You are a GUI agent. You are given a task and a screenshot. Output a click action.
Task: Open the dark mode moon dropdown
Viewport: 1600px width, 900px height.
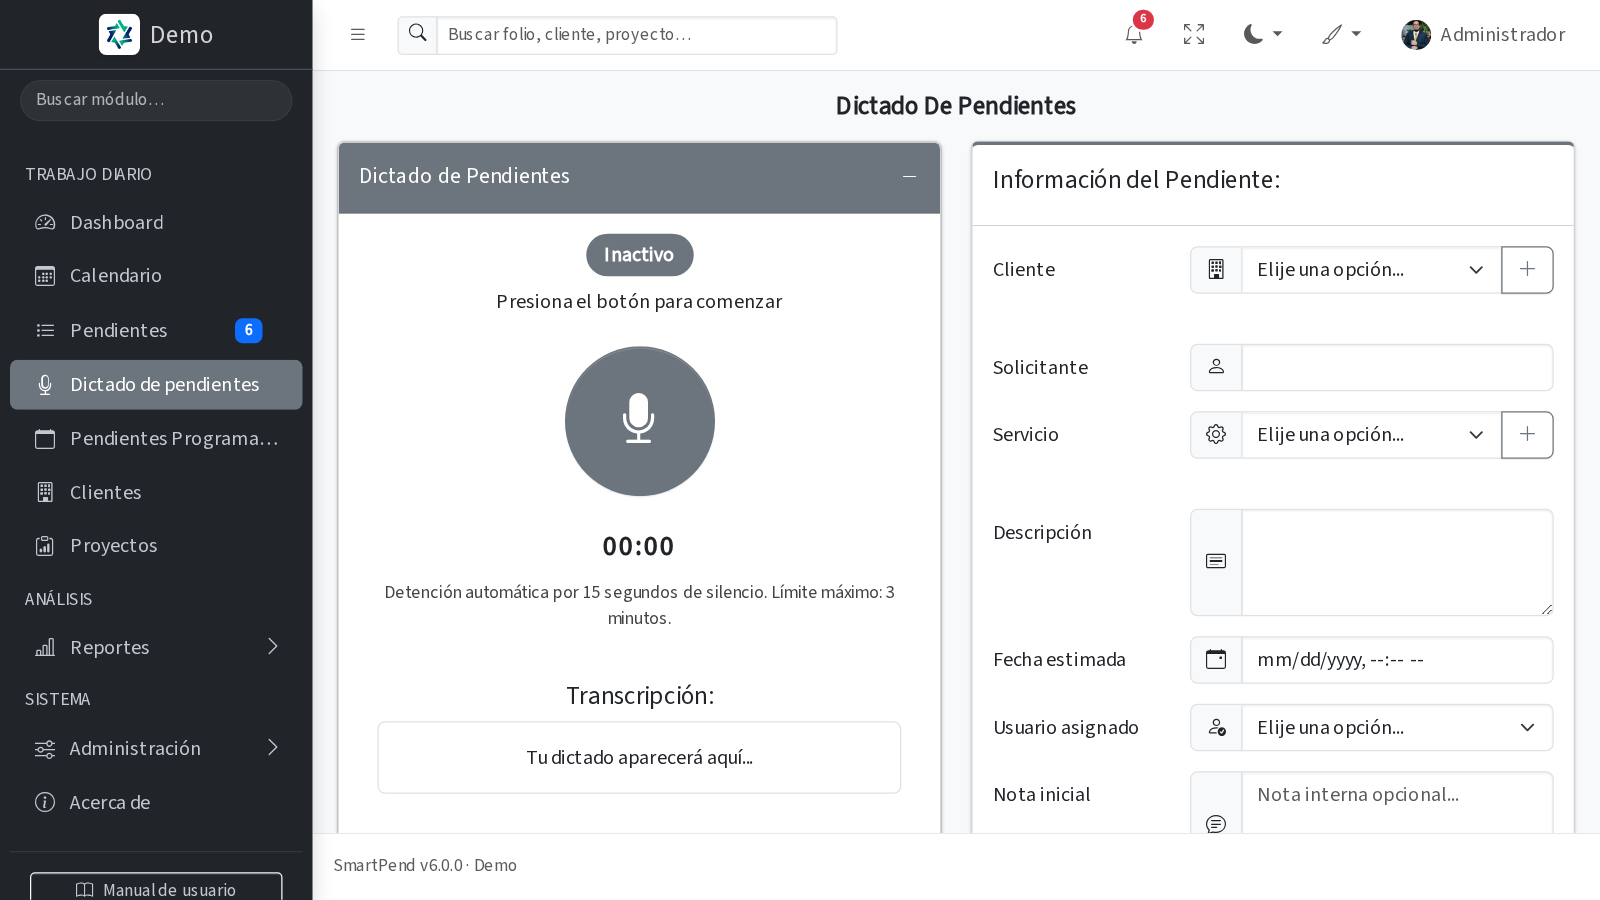(x=1262, y=34)
